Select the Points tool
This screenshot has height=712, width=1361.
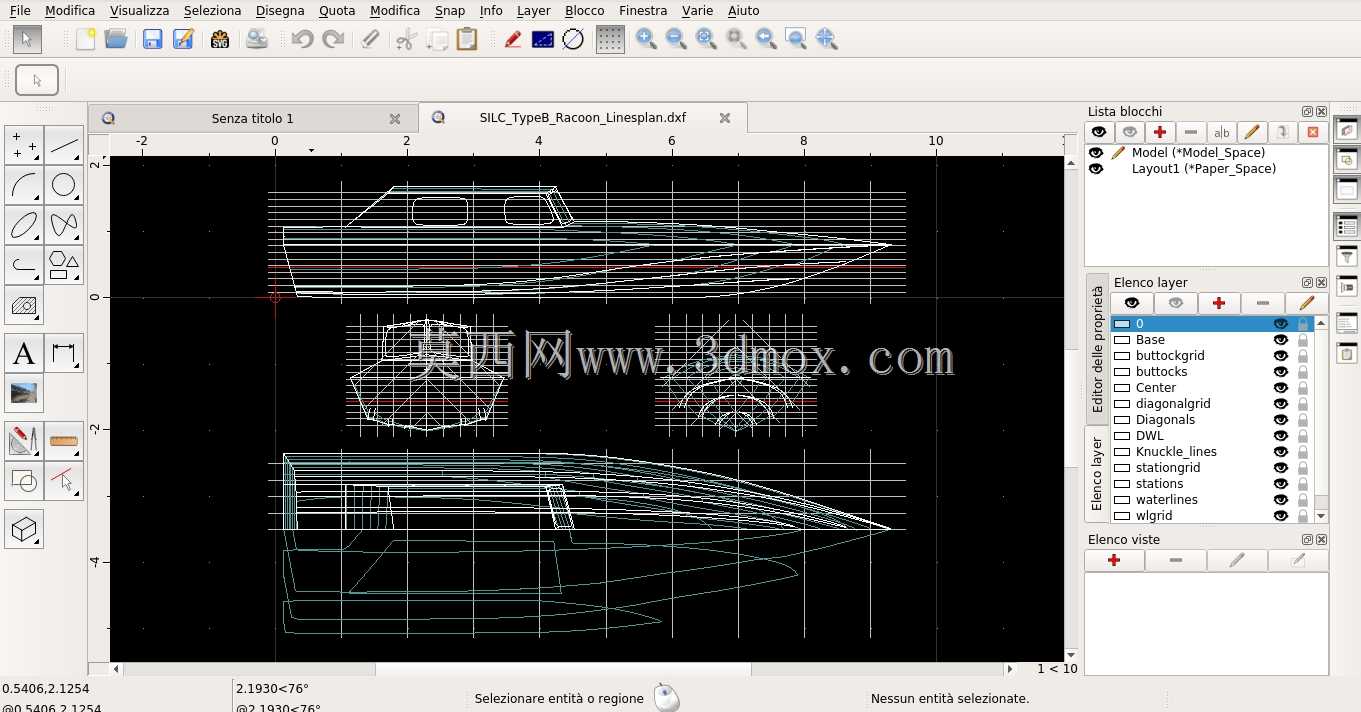(24, 145)
